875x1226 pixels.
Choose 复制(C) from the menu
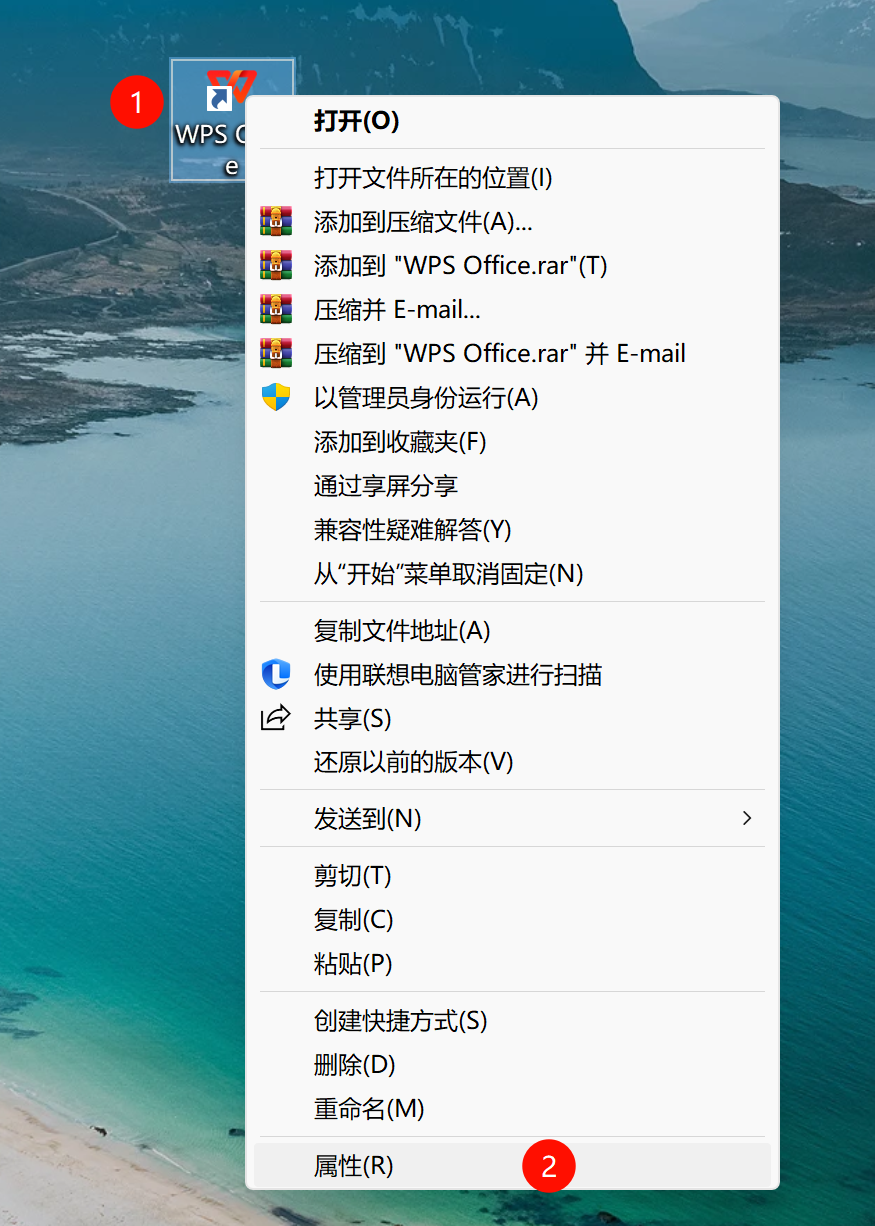(512, 920)
